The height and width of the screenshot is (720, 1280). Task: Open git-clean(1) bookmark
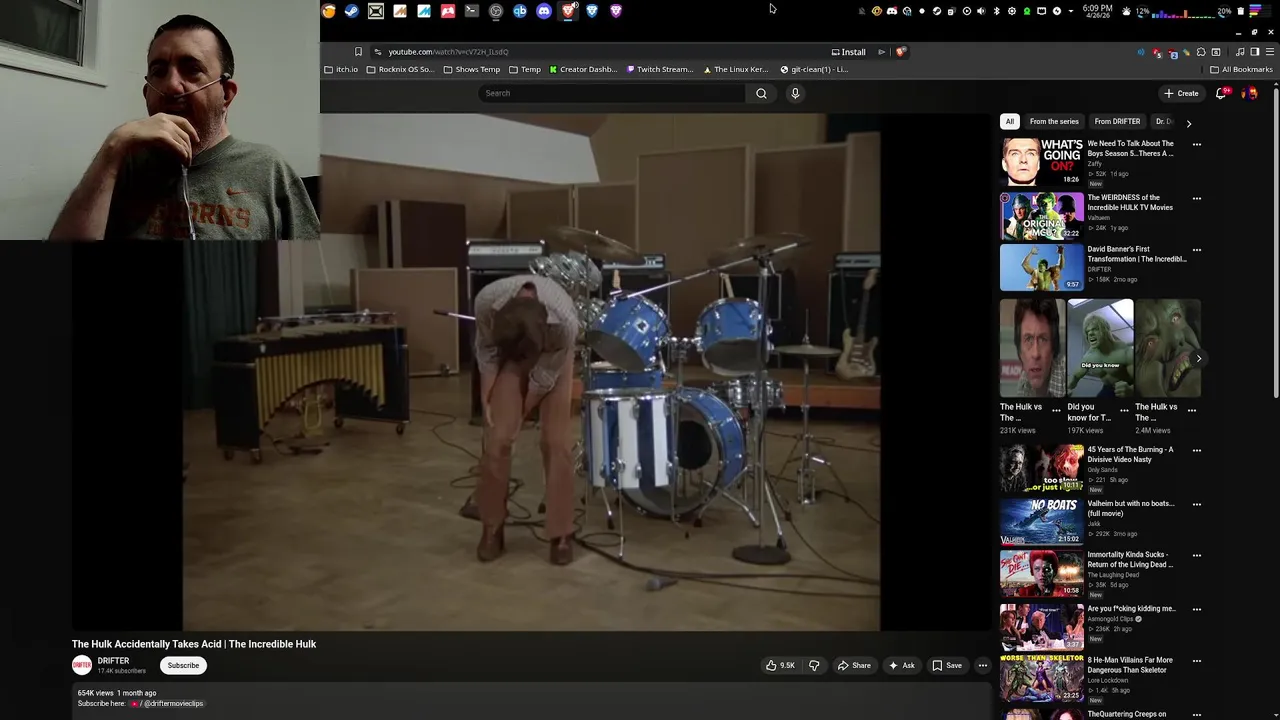click(814, 69)
